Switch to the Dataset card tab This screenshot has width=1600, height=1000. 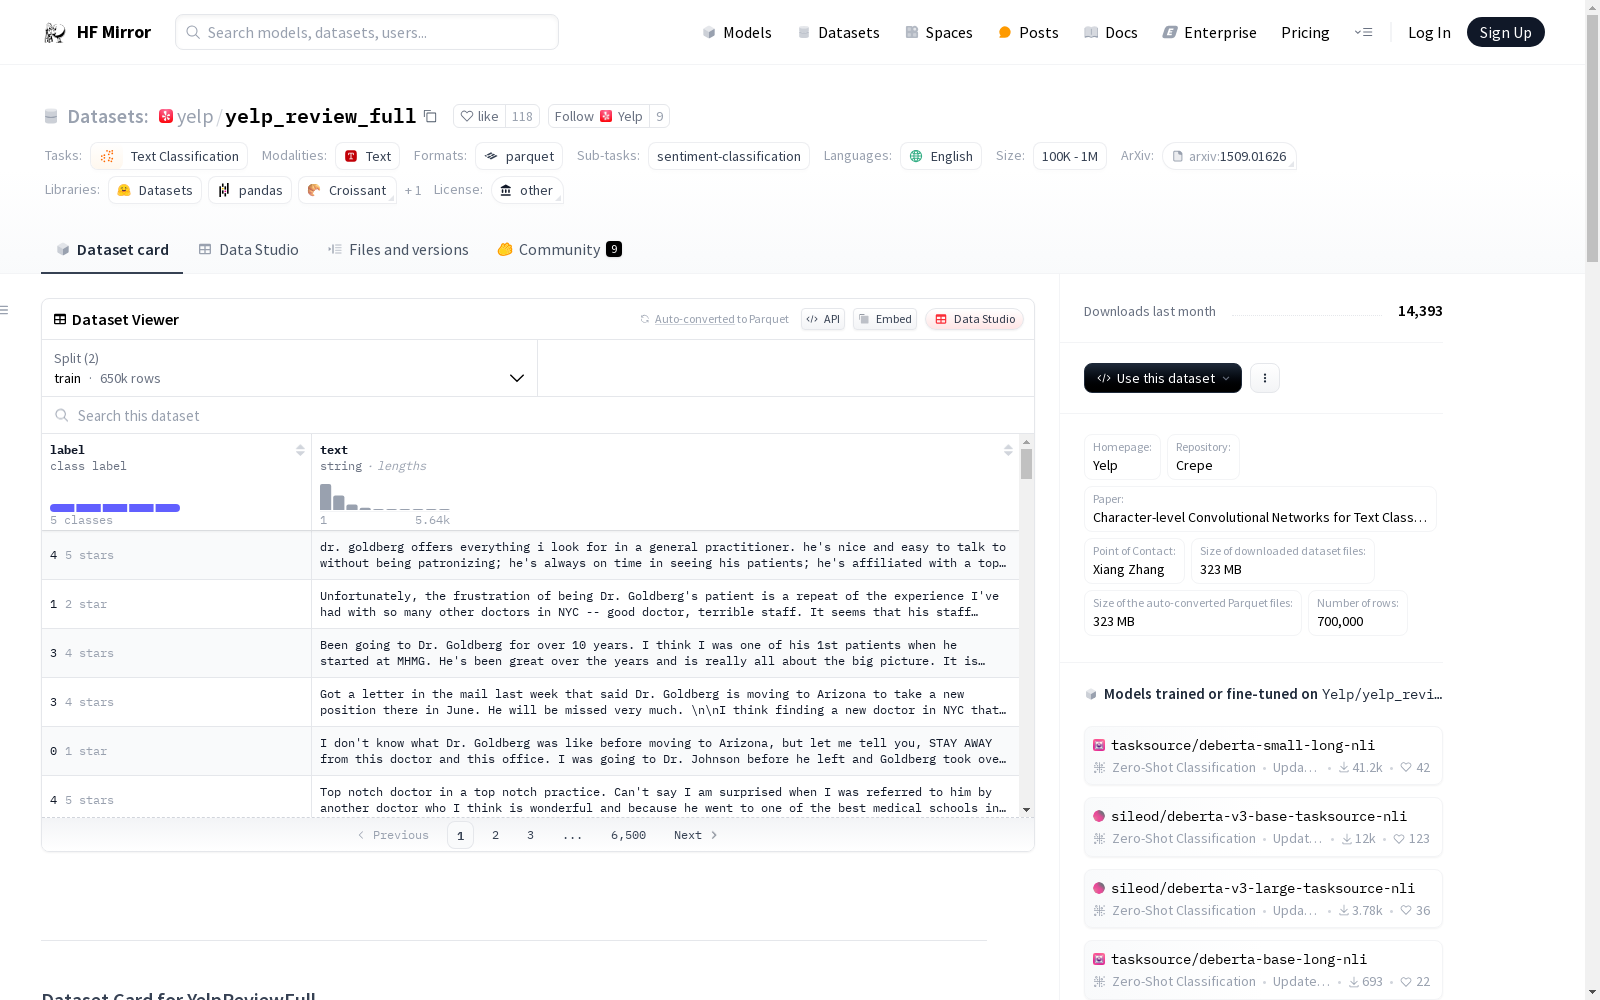tap(112, 250)
